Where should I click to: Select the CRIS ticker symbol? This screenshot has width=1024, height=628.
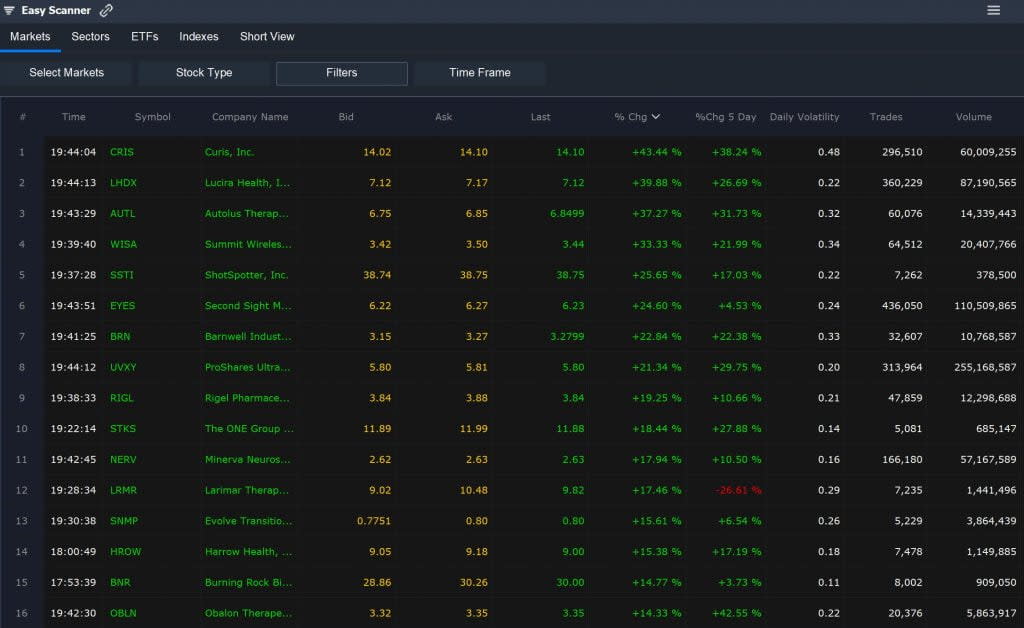coord(122,152)
